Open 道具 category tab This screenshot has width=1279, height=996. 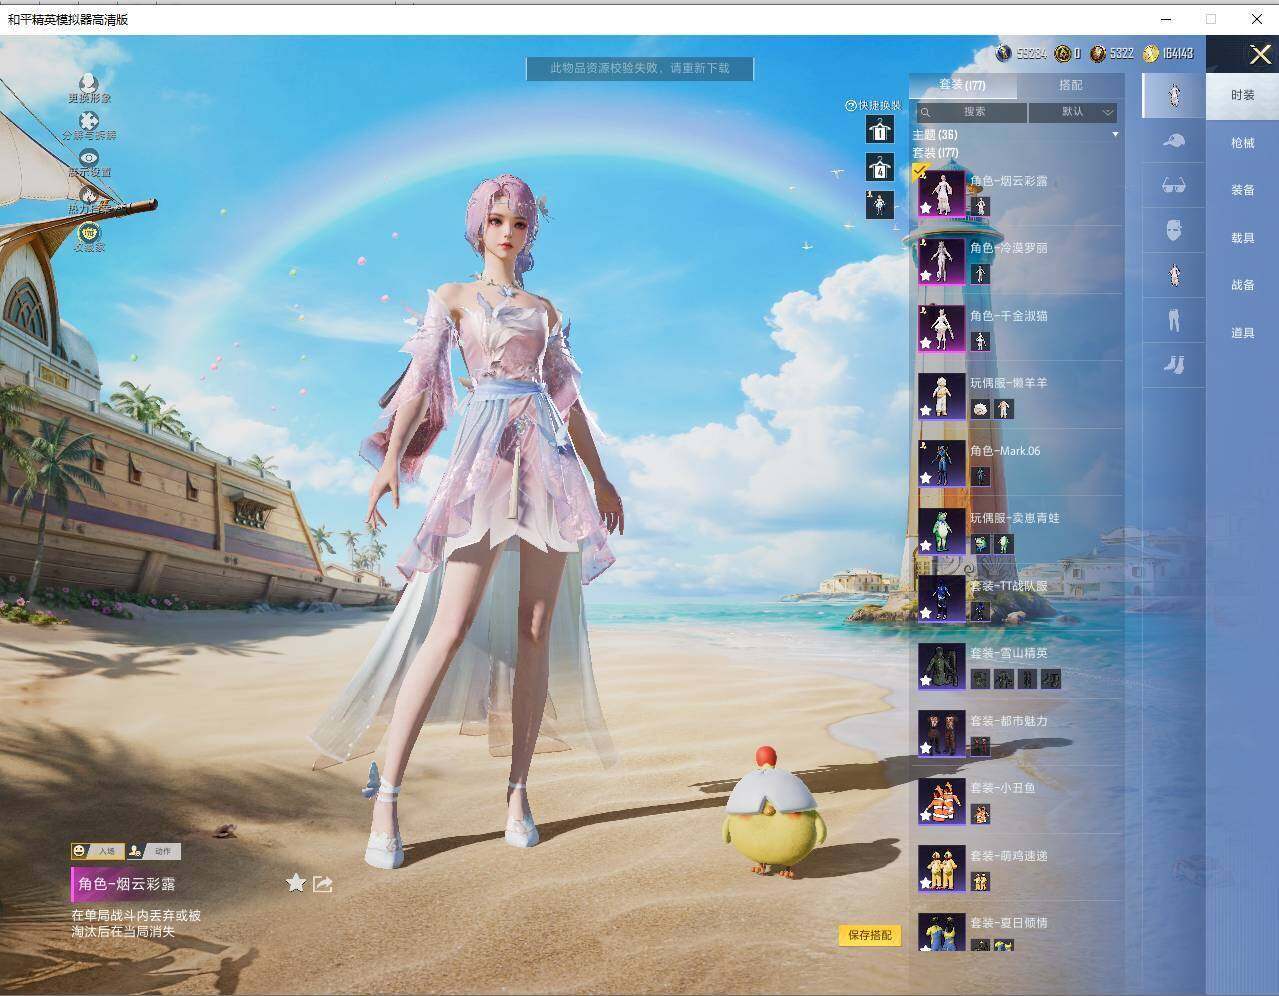[x=1242, y=333]
